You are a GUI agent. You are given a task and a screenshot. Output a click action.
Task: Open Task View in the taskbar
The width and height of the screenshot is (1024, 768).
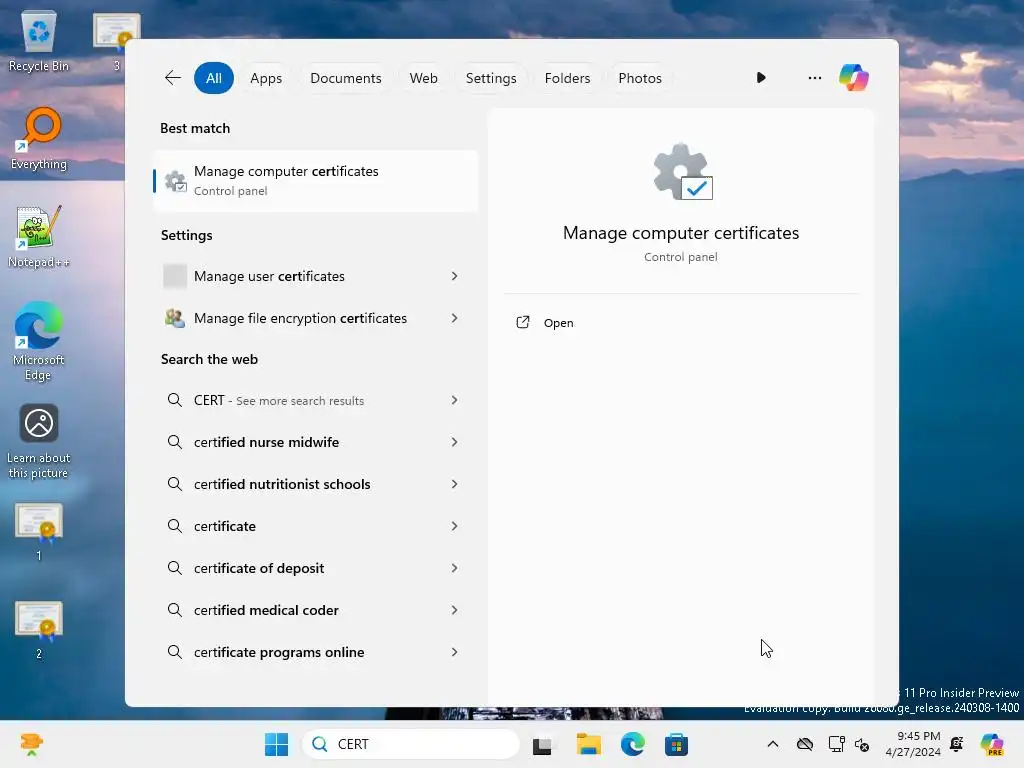(x=542, y=745)
